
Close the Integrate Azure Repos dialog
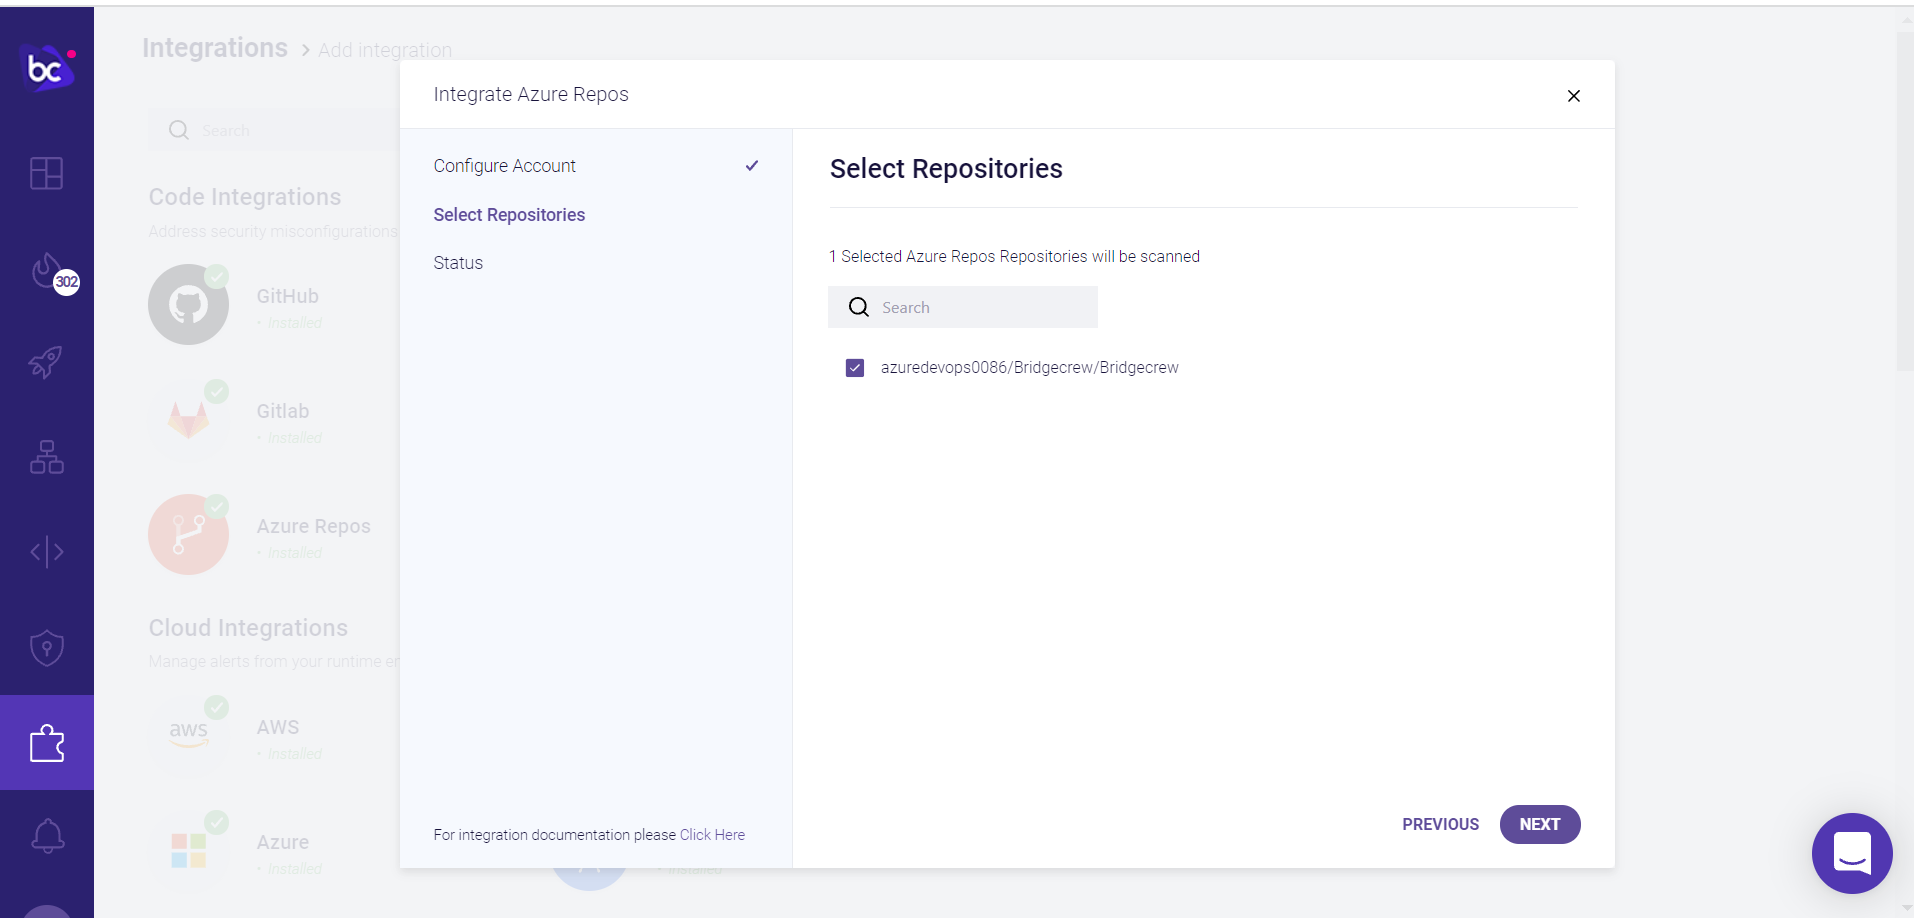pos(1573,96)
